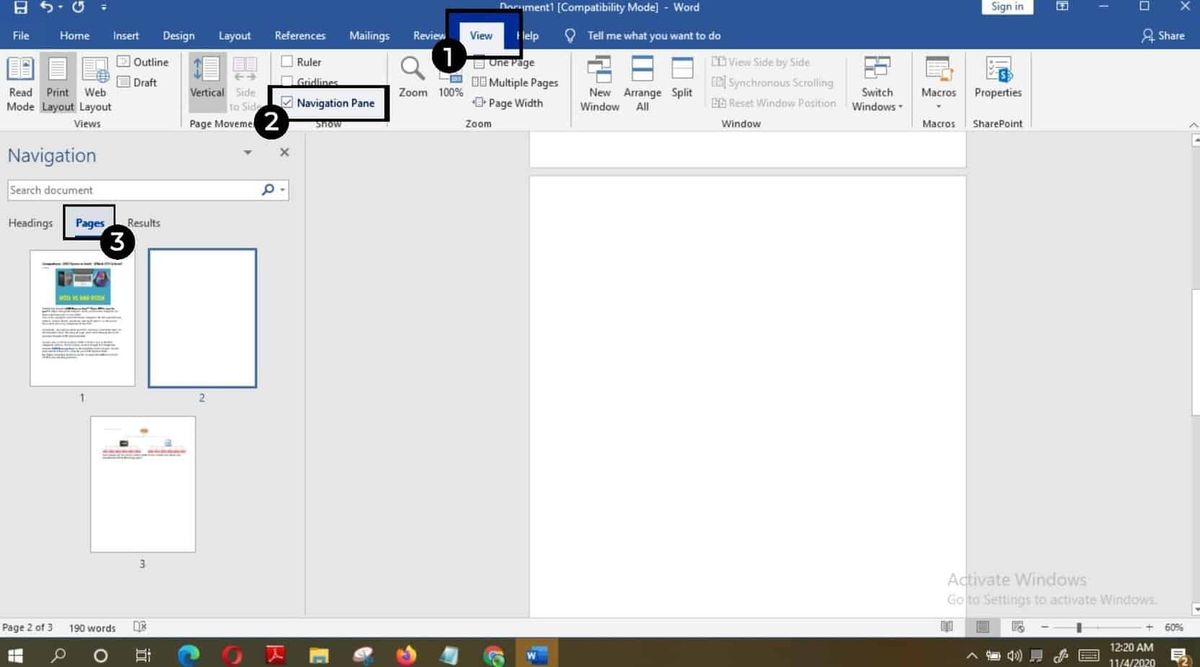Image resolution: width=1200 pixels, height=667 pixels.
Task: Split the document window
Action: pyautogui.click(x=682, y=77)
